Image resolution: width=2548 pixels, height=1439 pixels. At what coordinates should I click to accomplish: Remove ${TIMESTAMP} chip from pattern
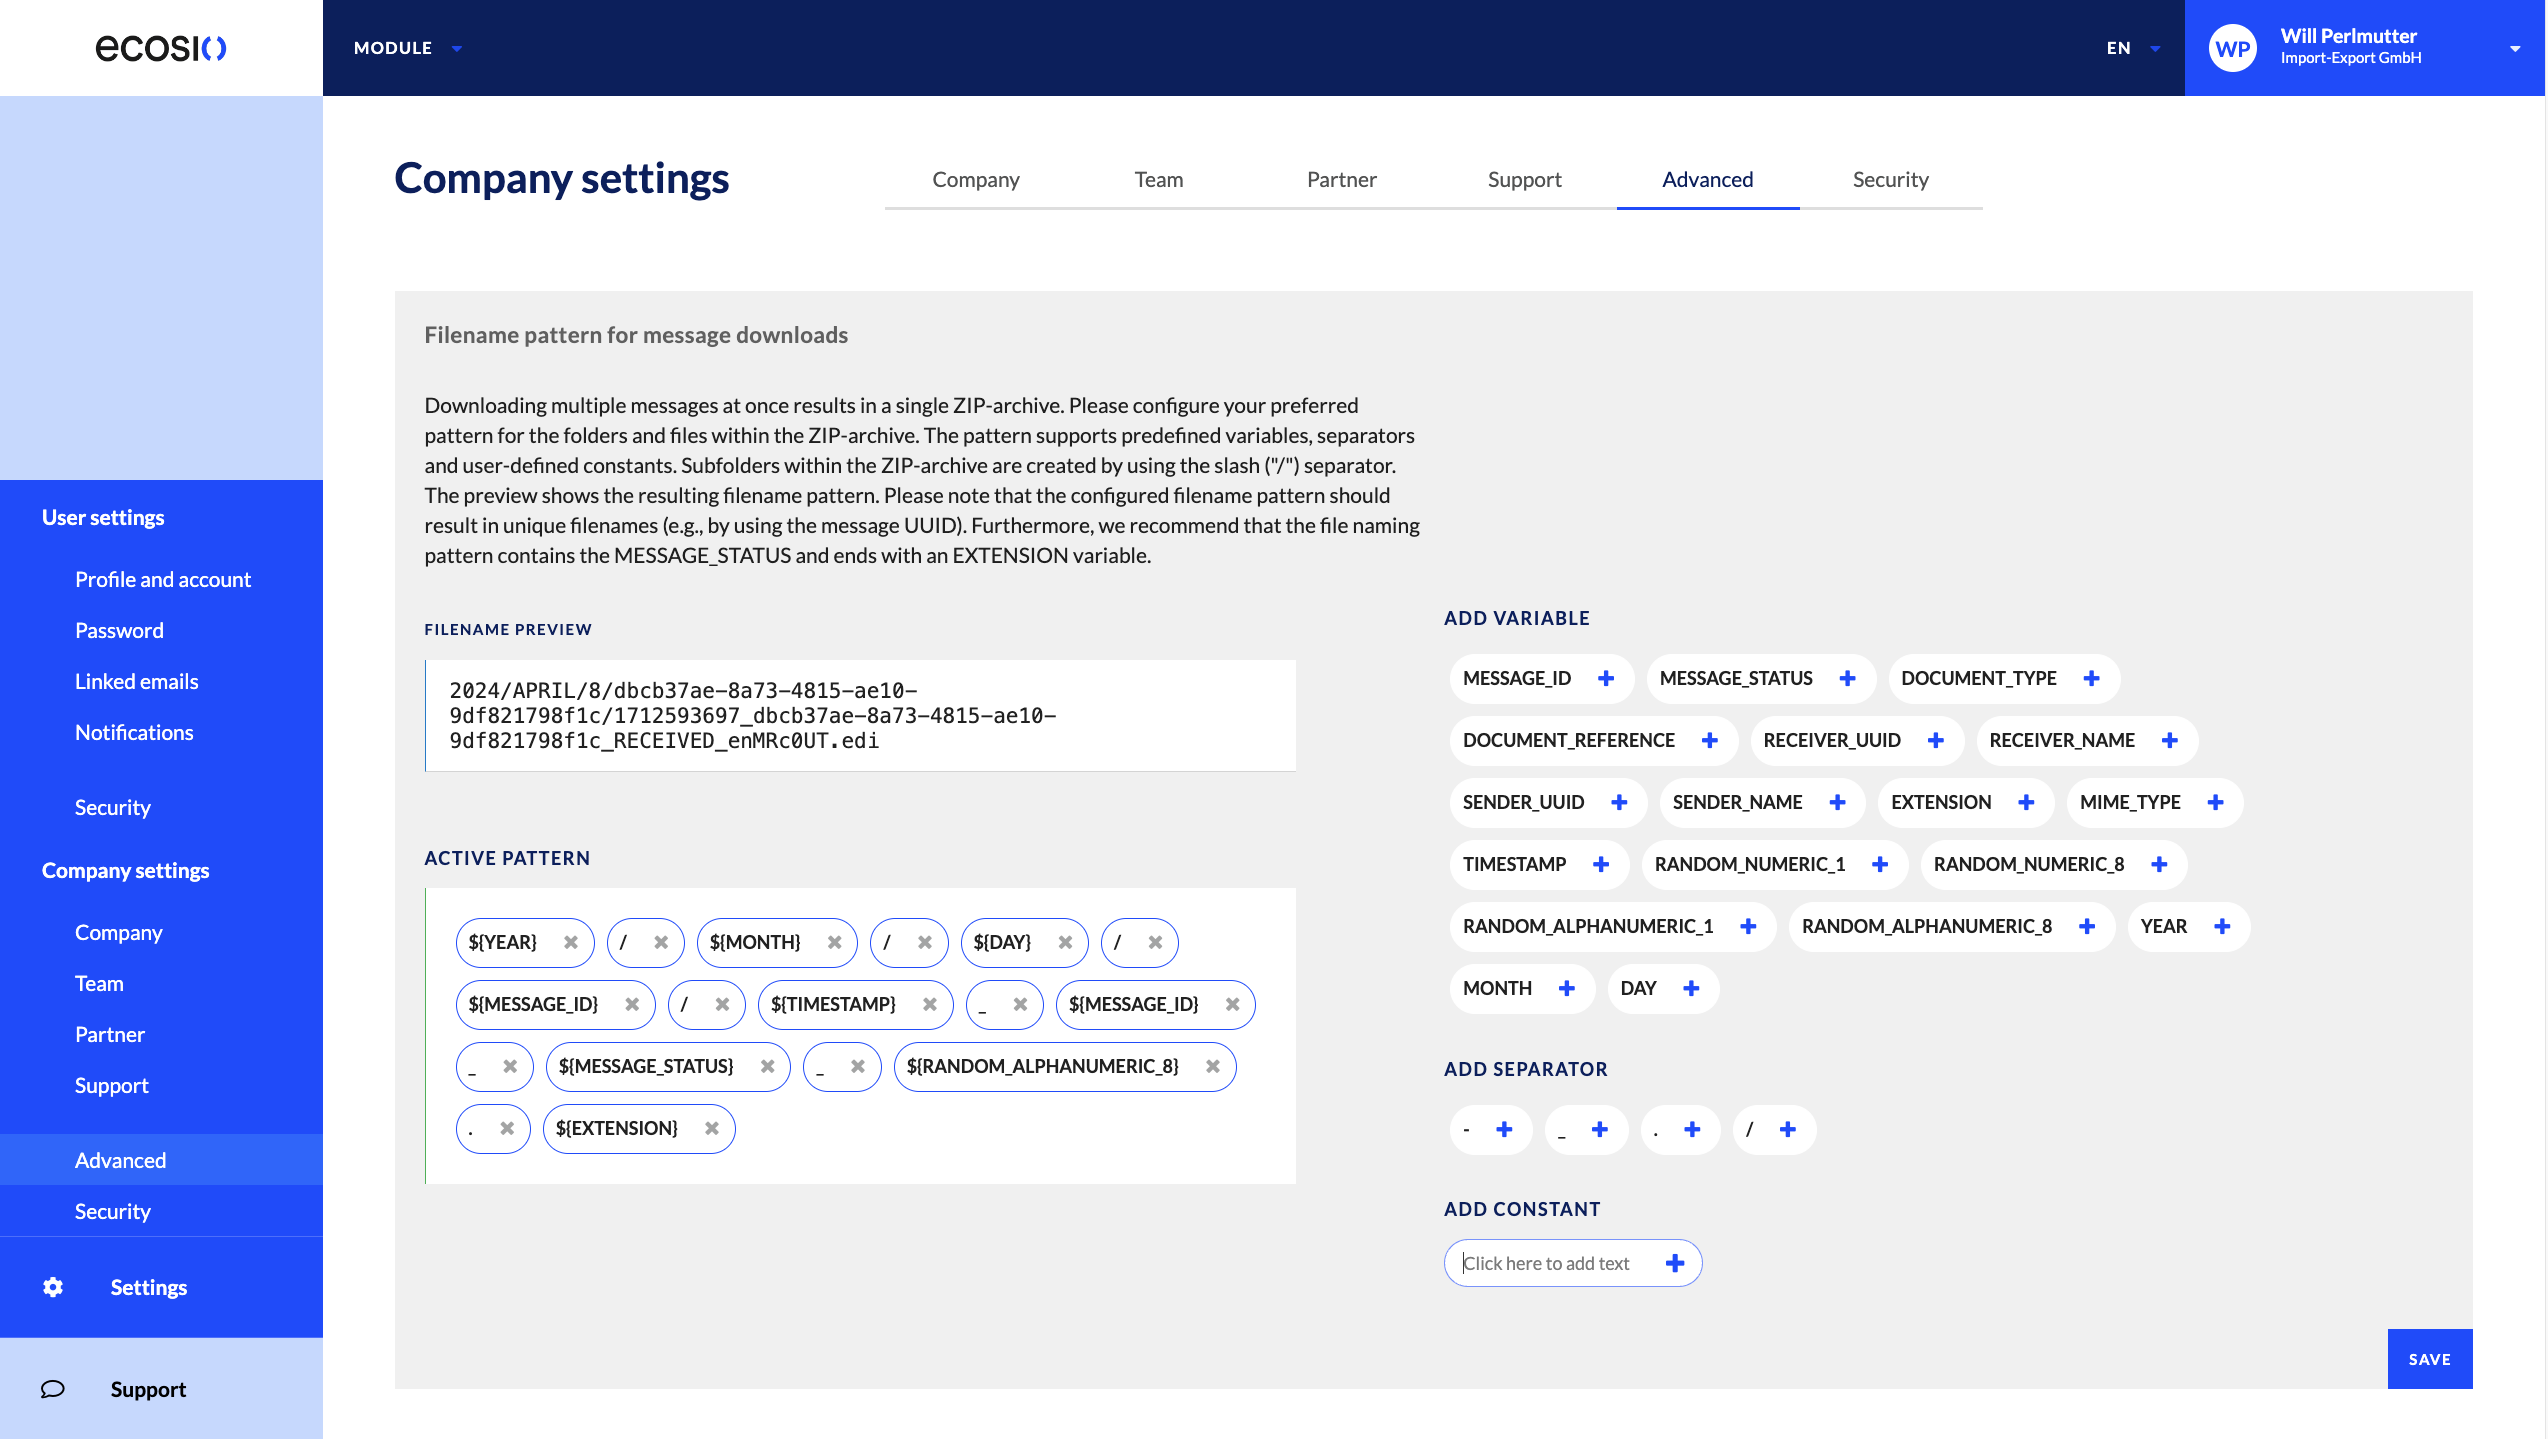[x=930, y=1004]
